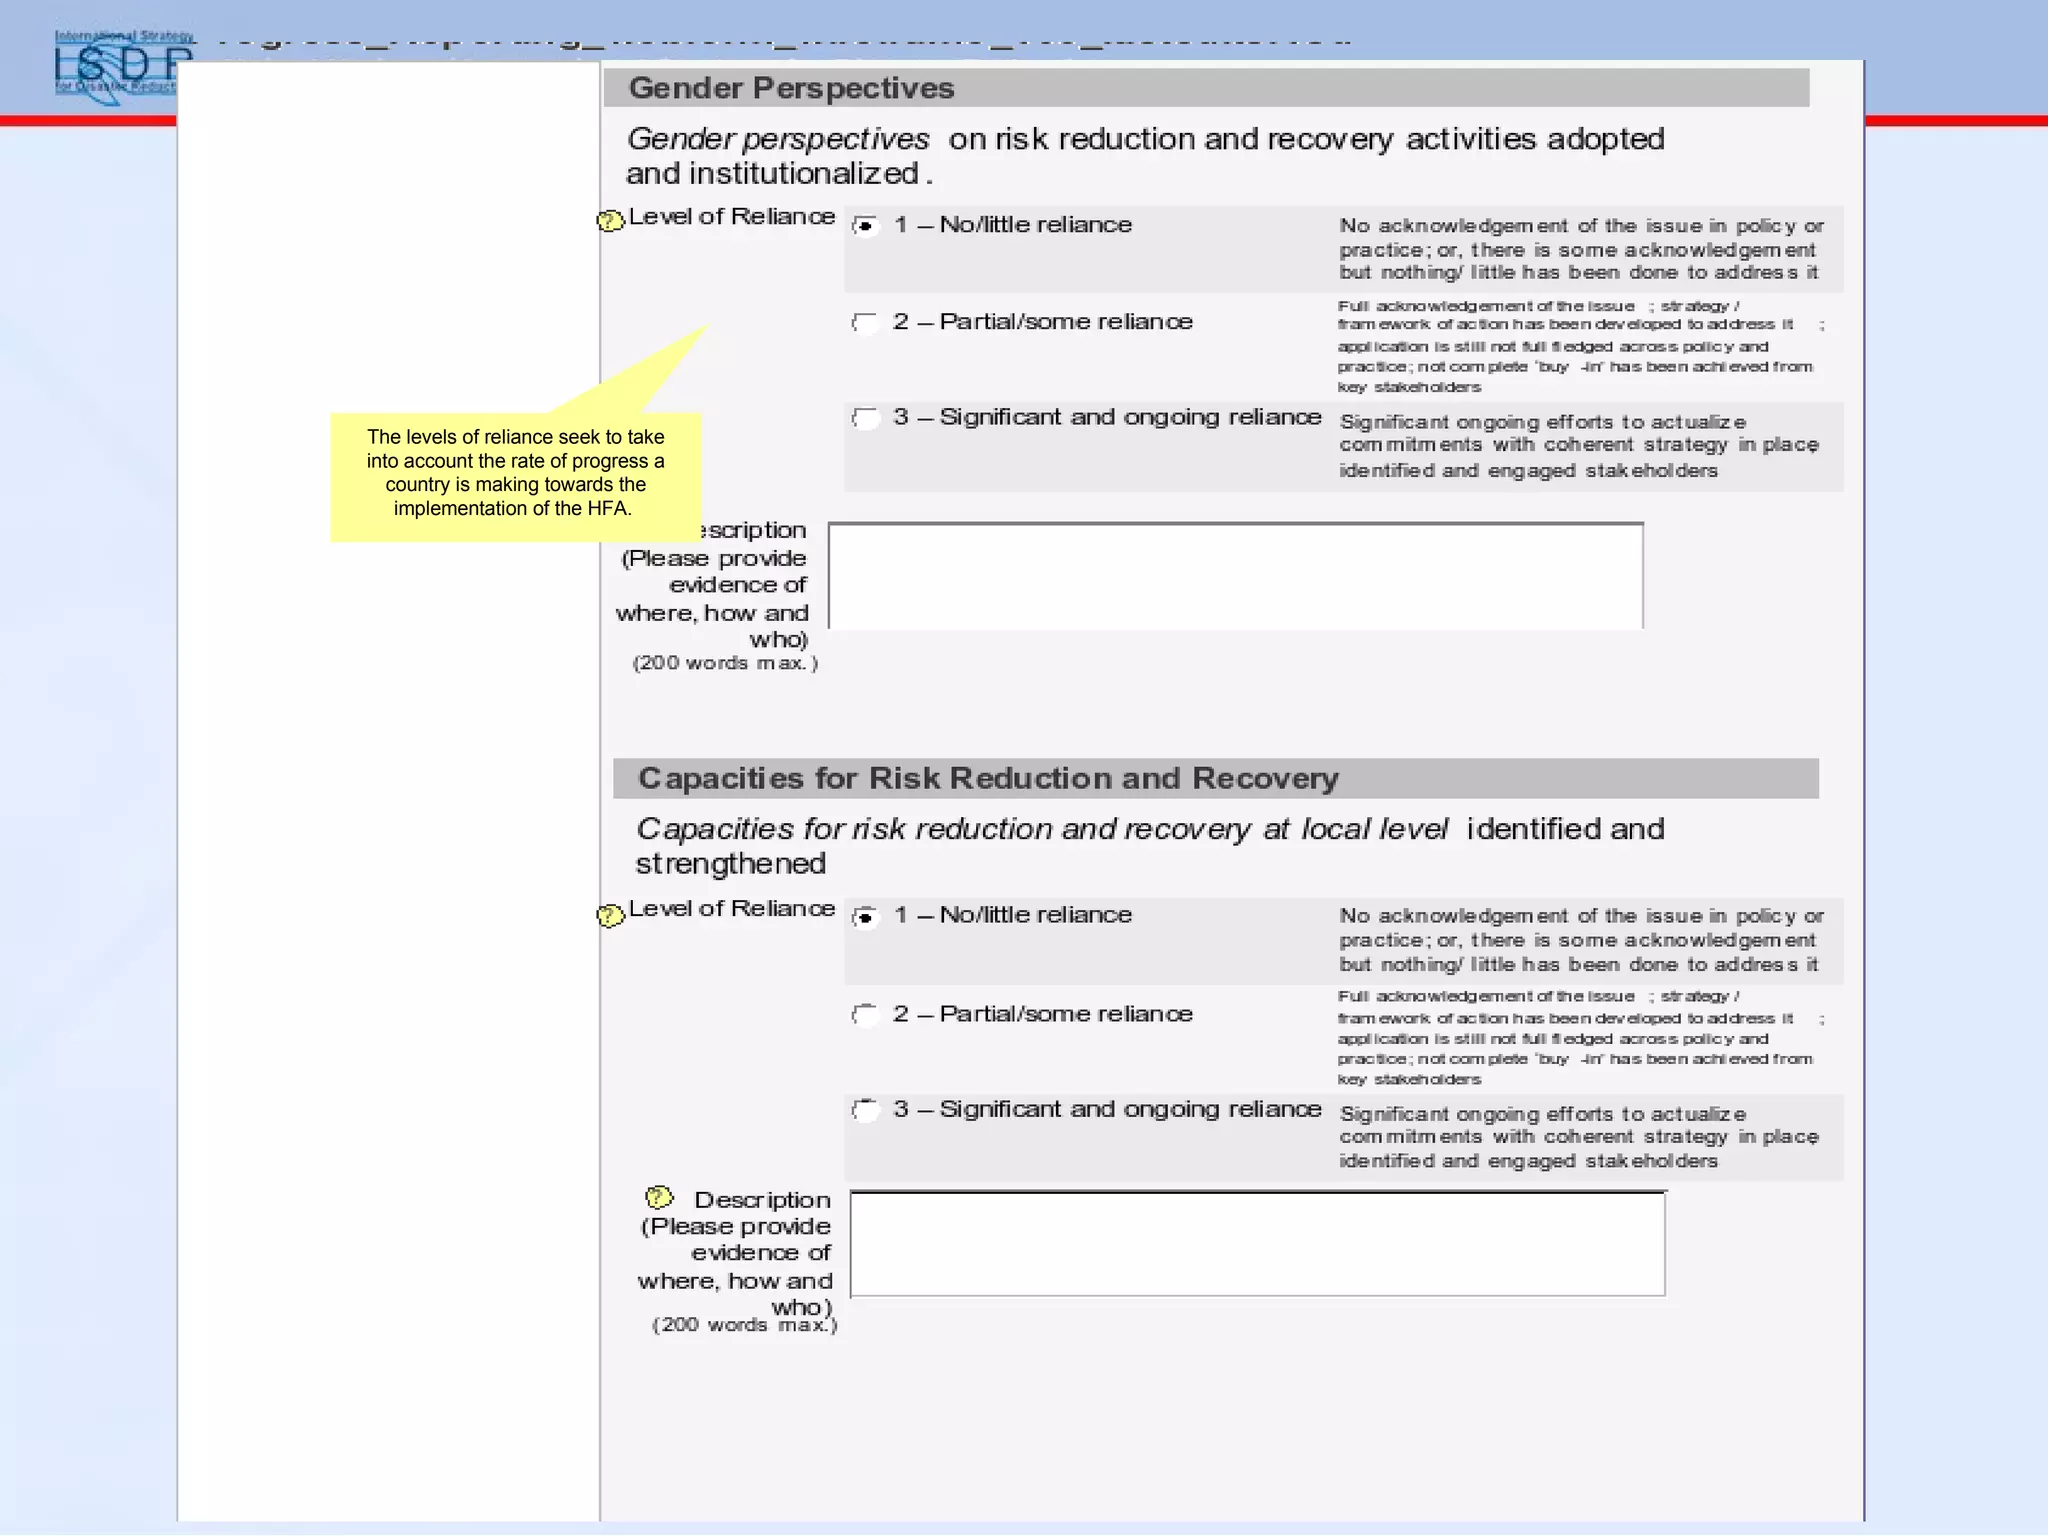Click the Description label in Capacities section
Image resolution: width=2048 pixels, height=1536 pixels.
[x=762, y=1199]
